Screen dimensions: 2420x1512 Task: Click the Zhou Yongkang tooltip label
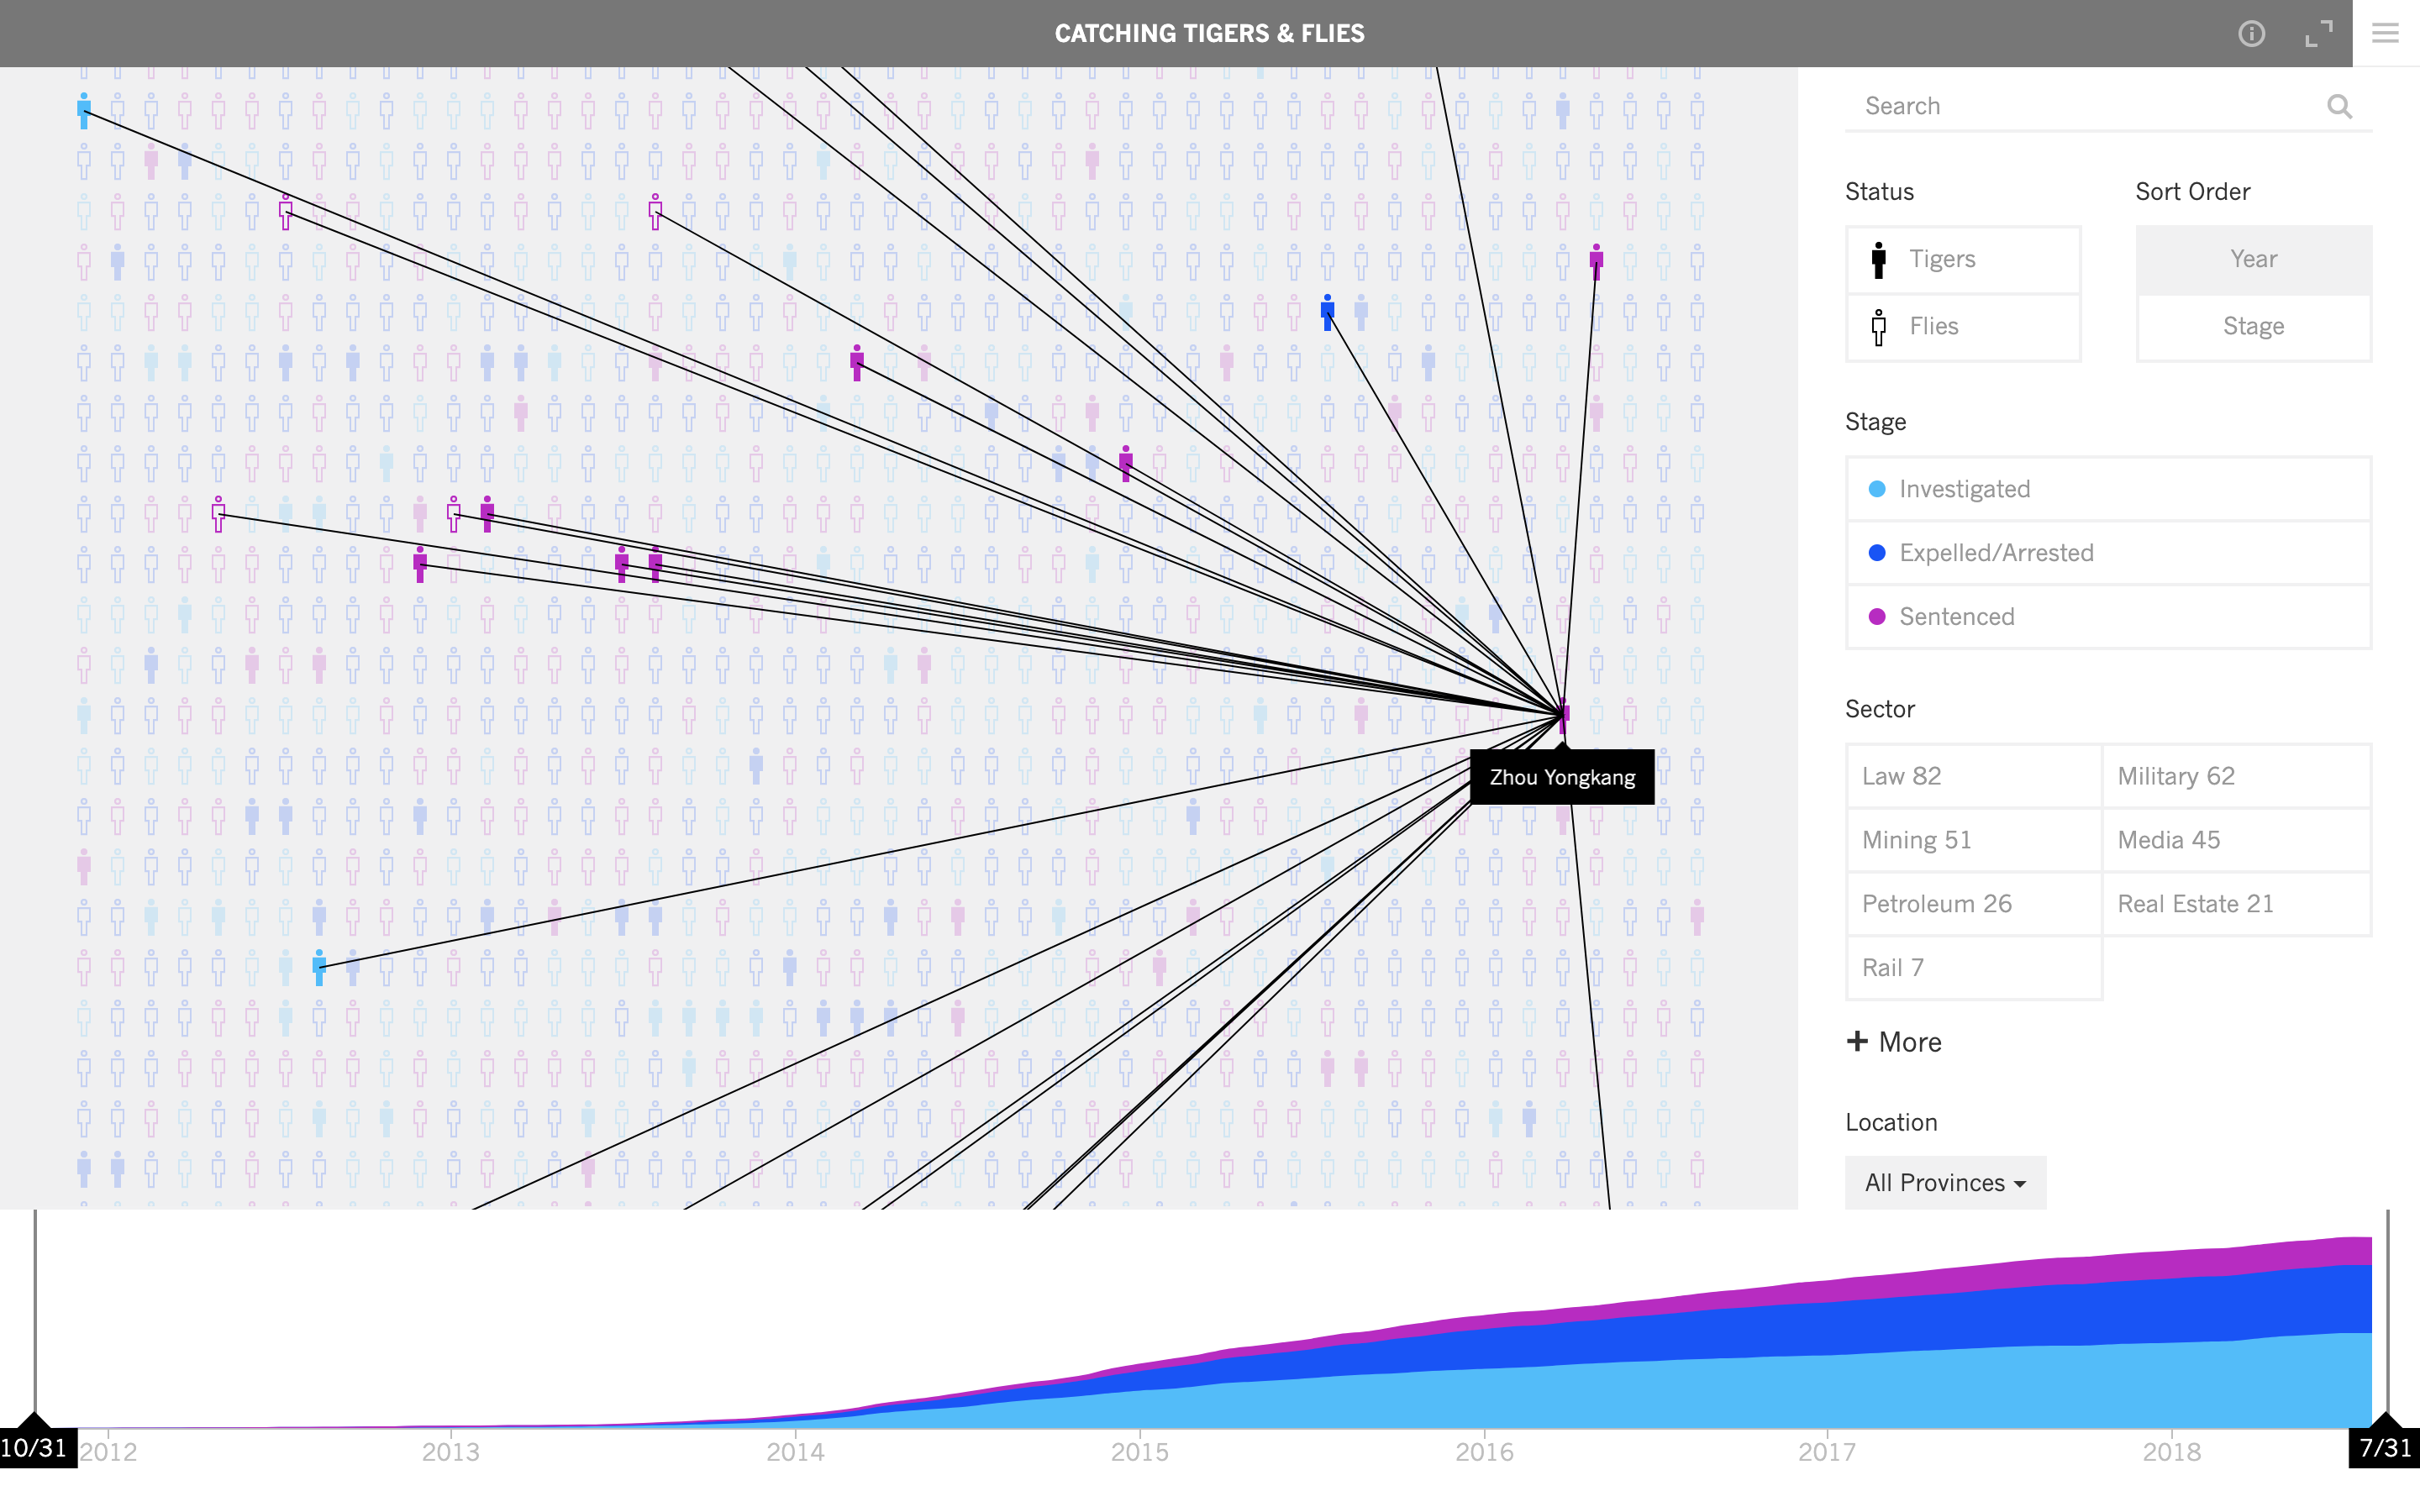point(1562,776)
